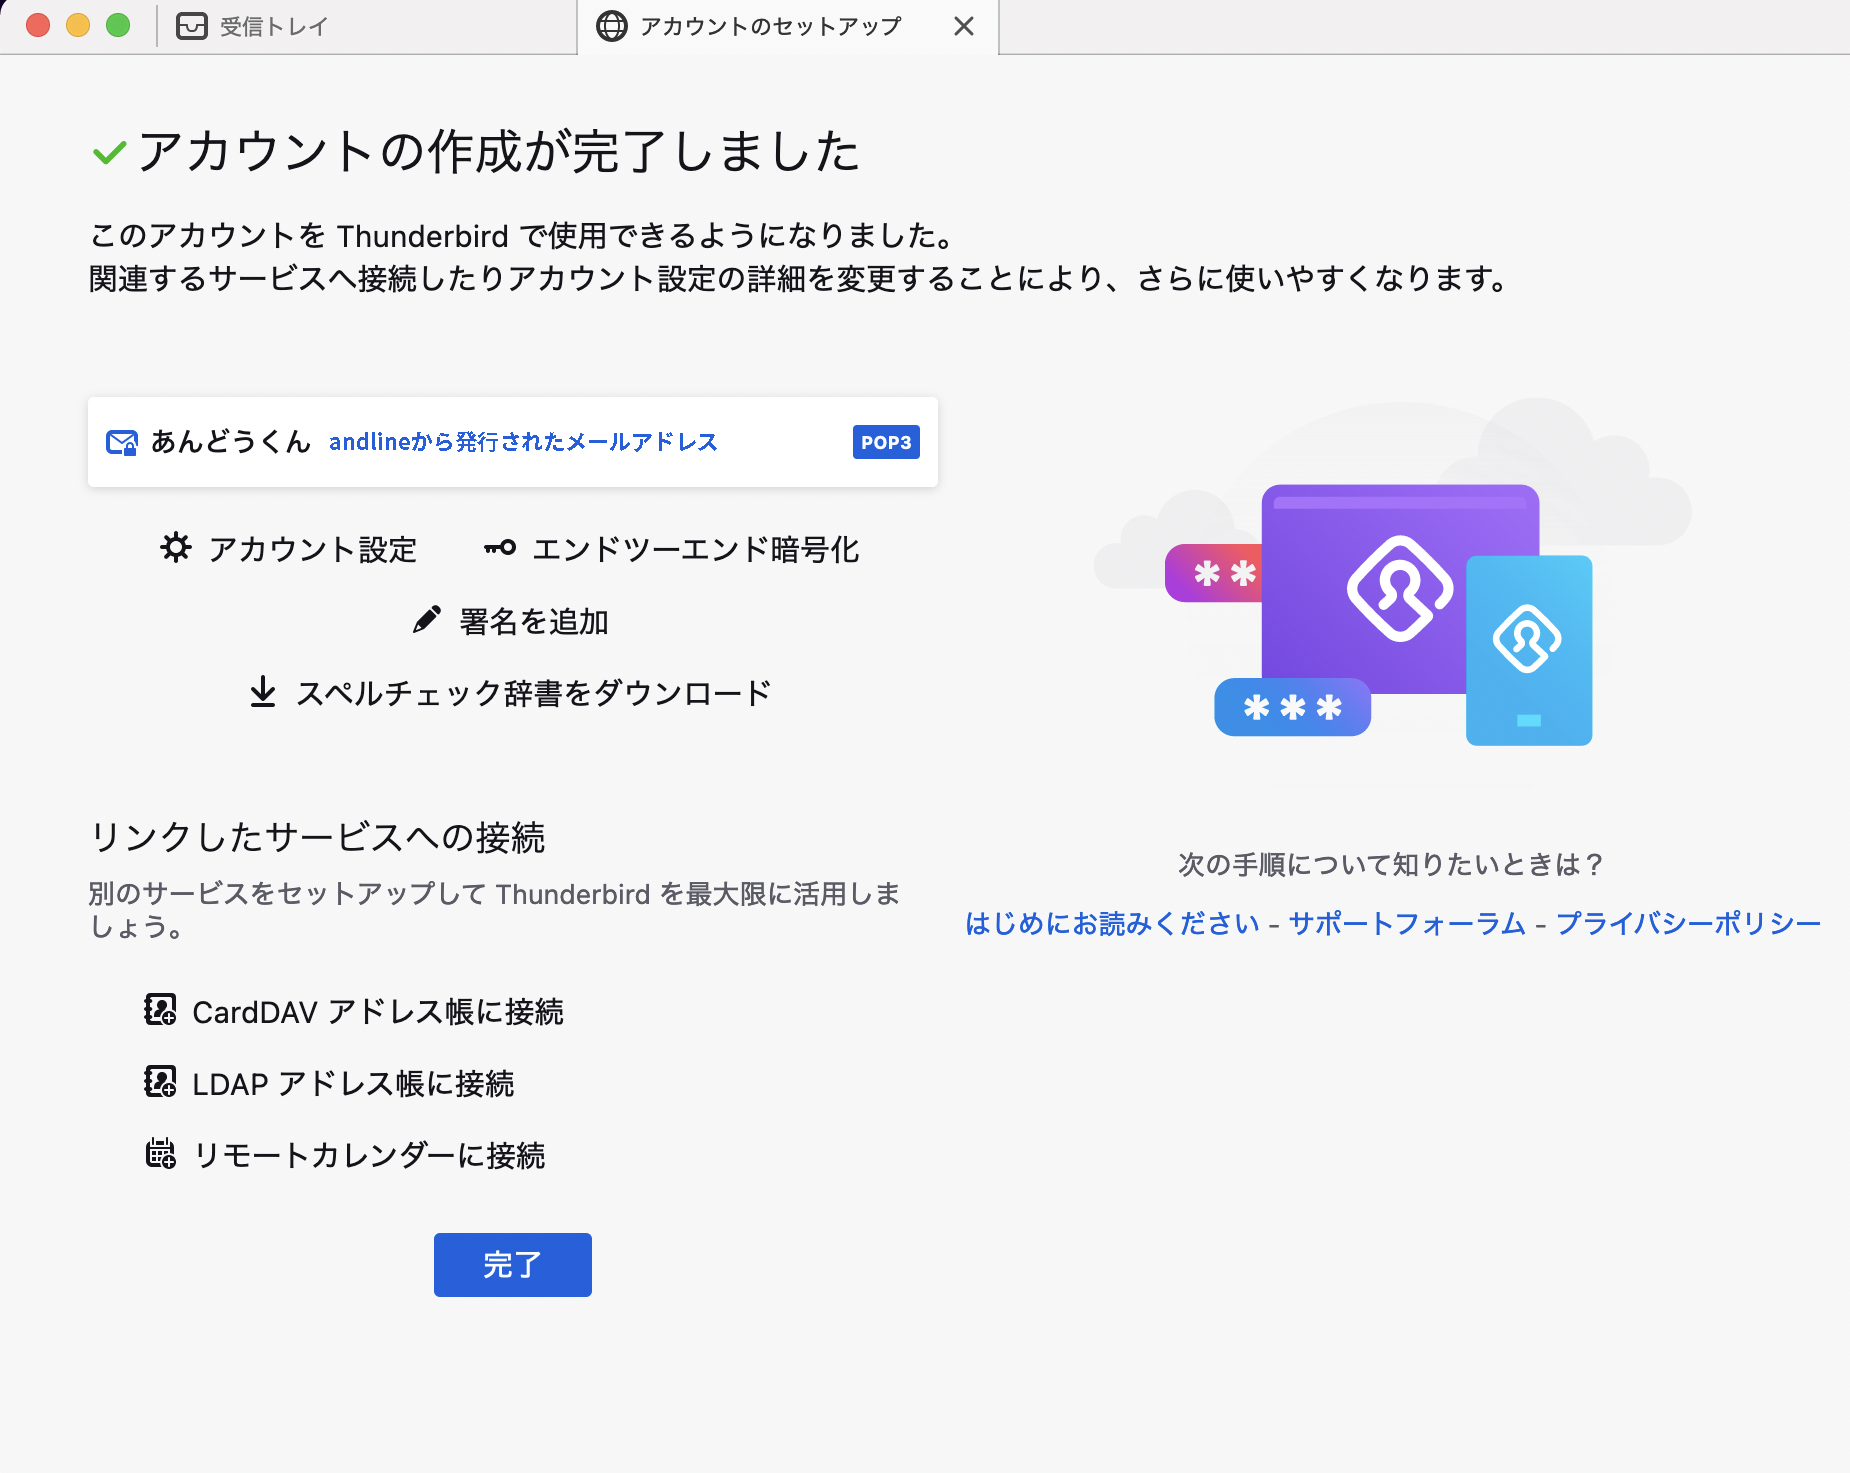1850x1473 pixels.
Task: Open the プライバシーポリシー link
Action: pos(1688,923)
